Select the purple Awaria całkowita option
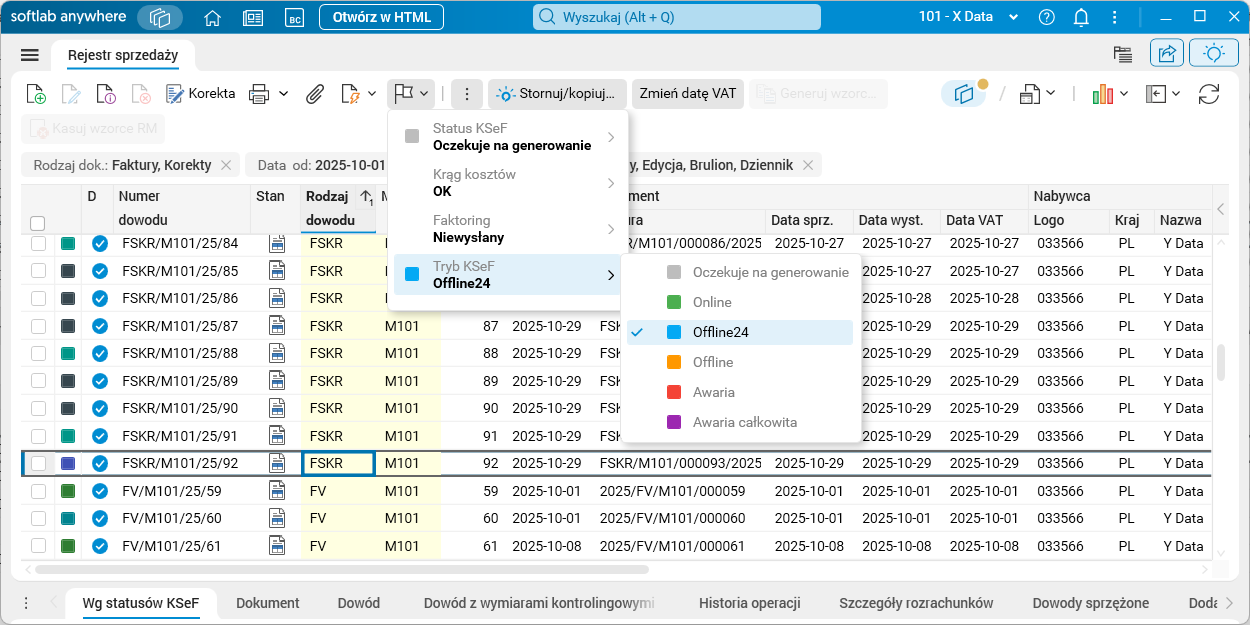Viewport: 1250px width, 625px height. click(740, 422)
